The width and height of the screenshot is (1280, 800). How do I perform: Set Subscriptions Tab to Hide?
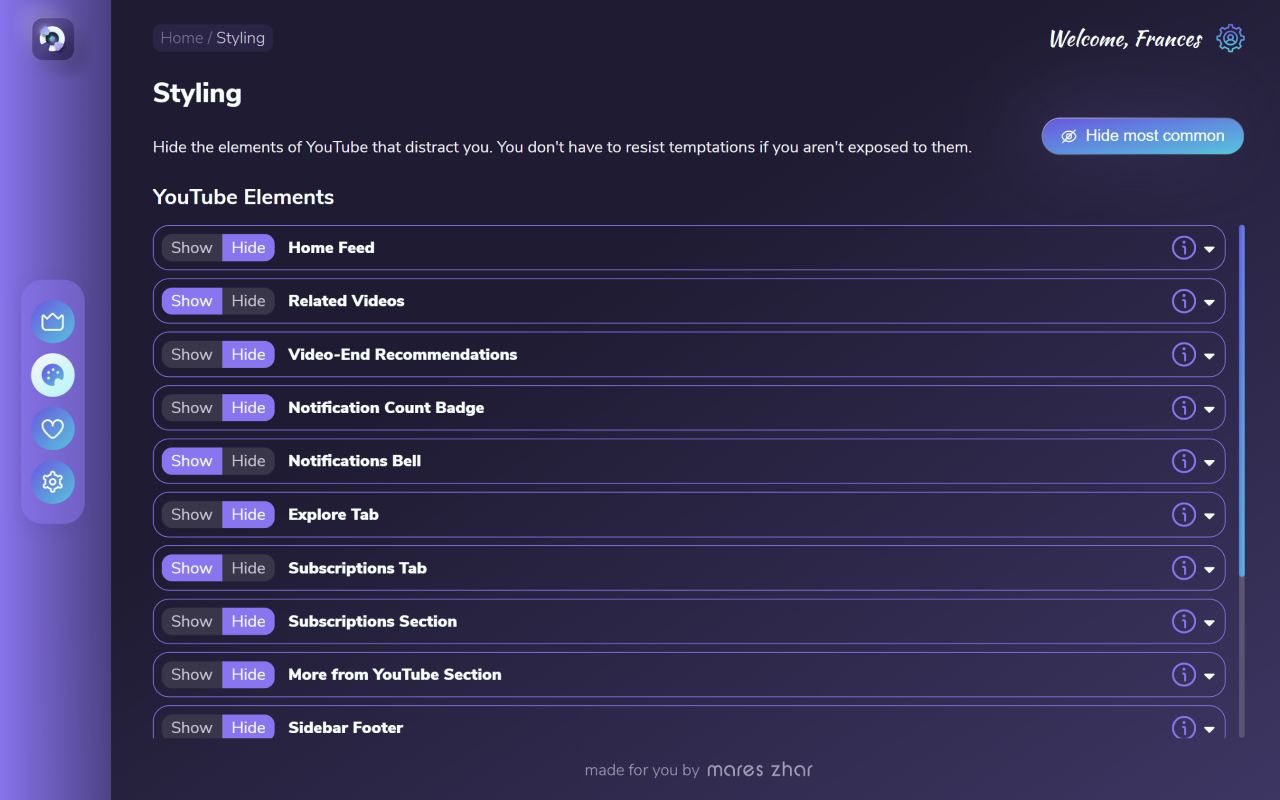(248, 568)
